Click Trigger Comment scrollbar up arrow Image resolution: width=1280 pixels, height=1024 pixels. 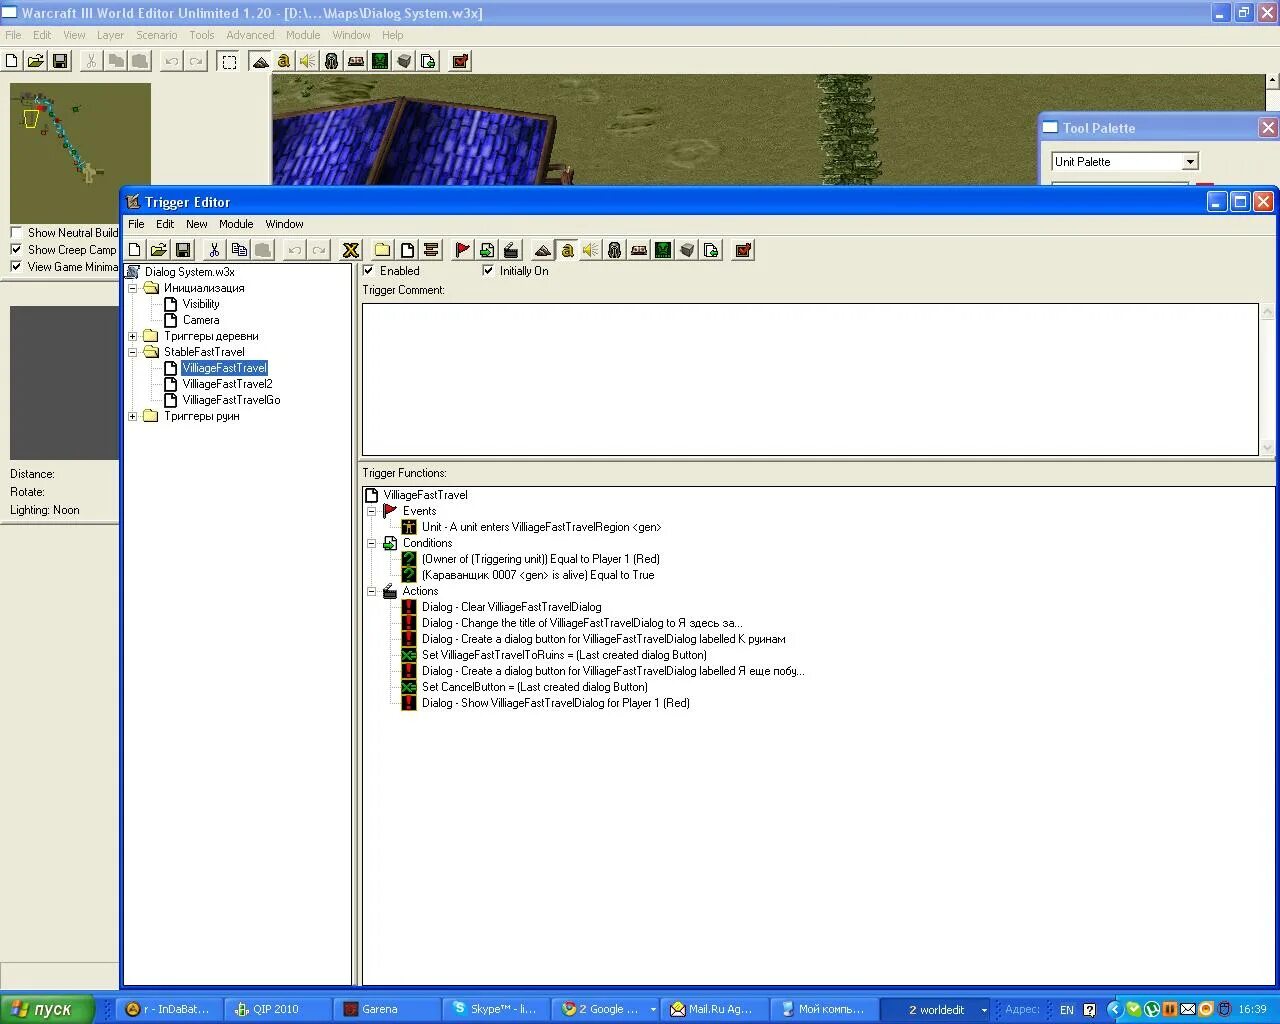tap(1268, 312)
